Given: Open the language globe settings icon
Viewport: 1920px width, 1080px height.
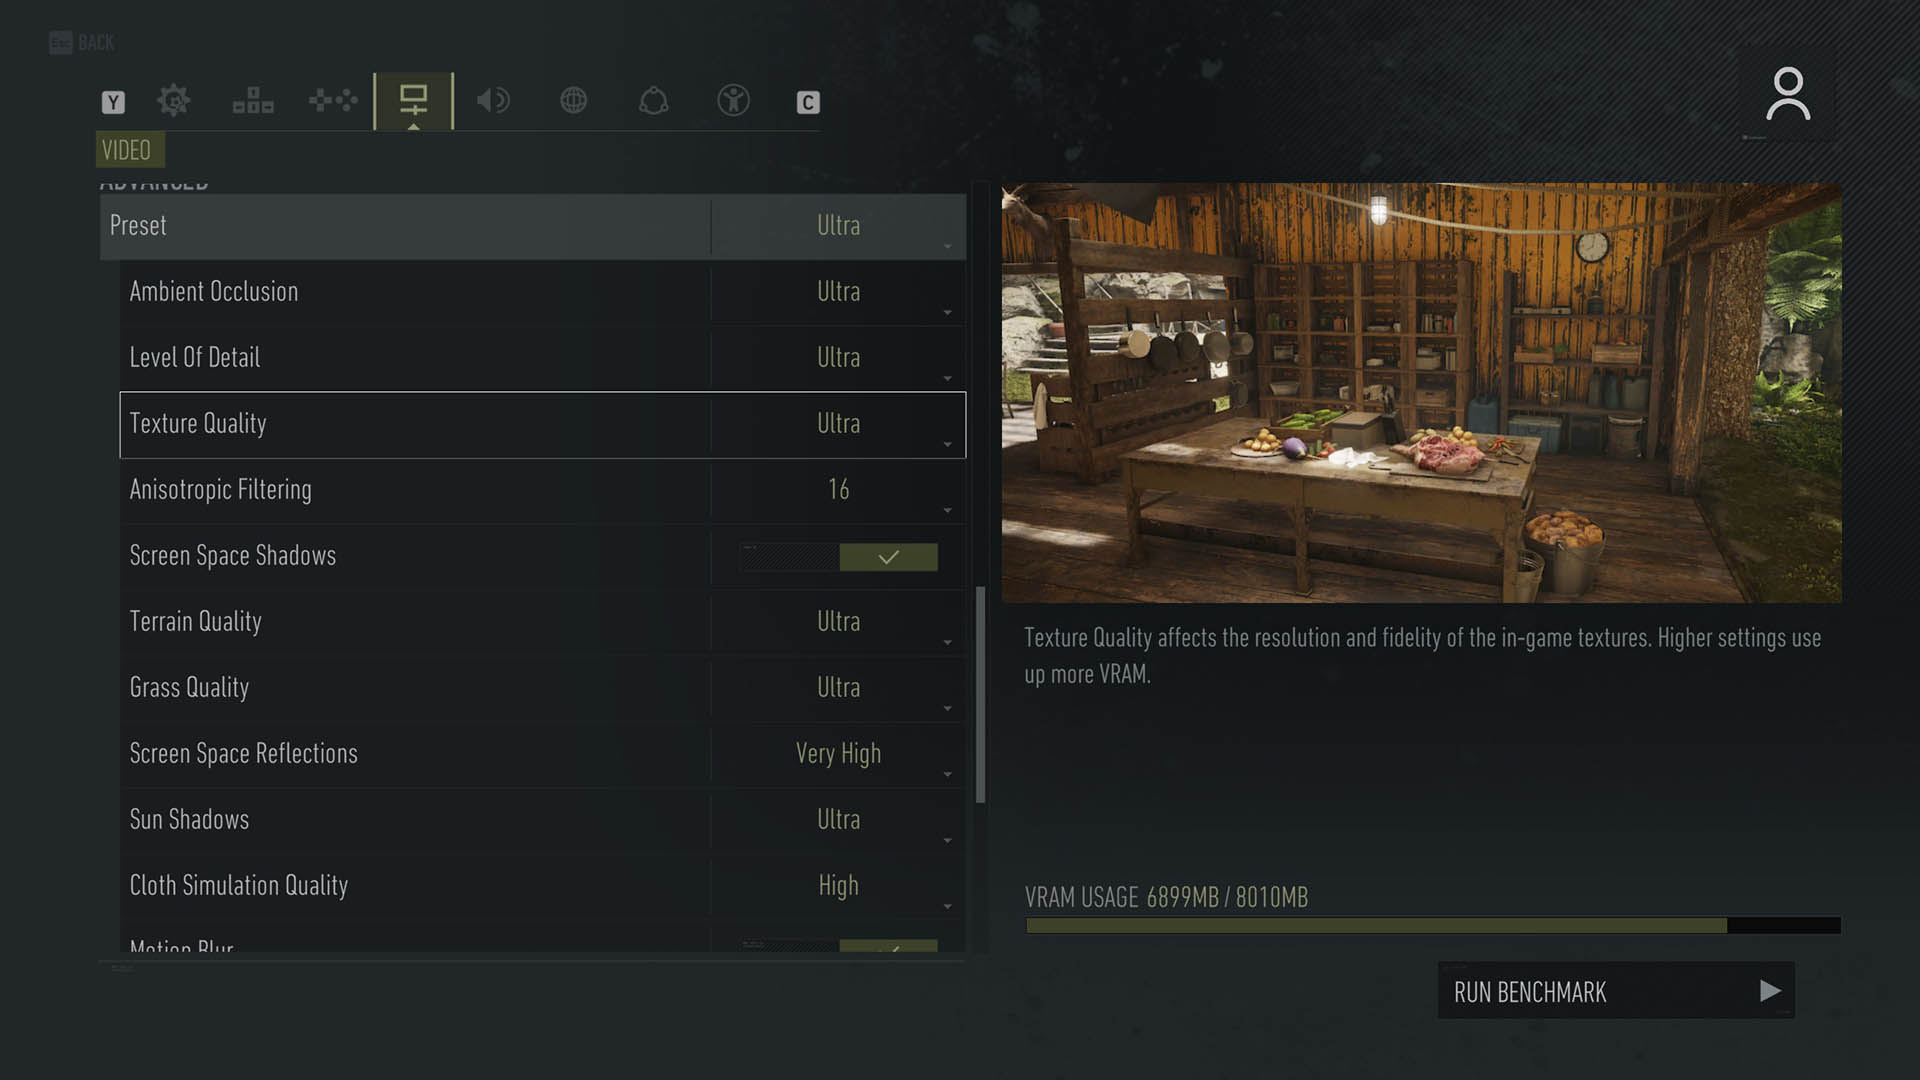Looking at the screenshot, I should pos(573,101).
